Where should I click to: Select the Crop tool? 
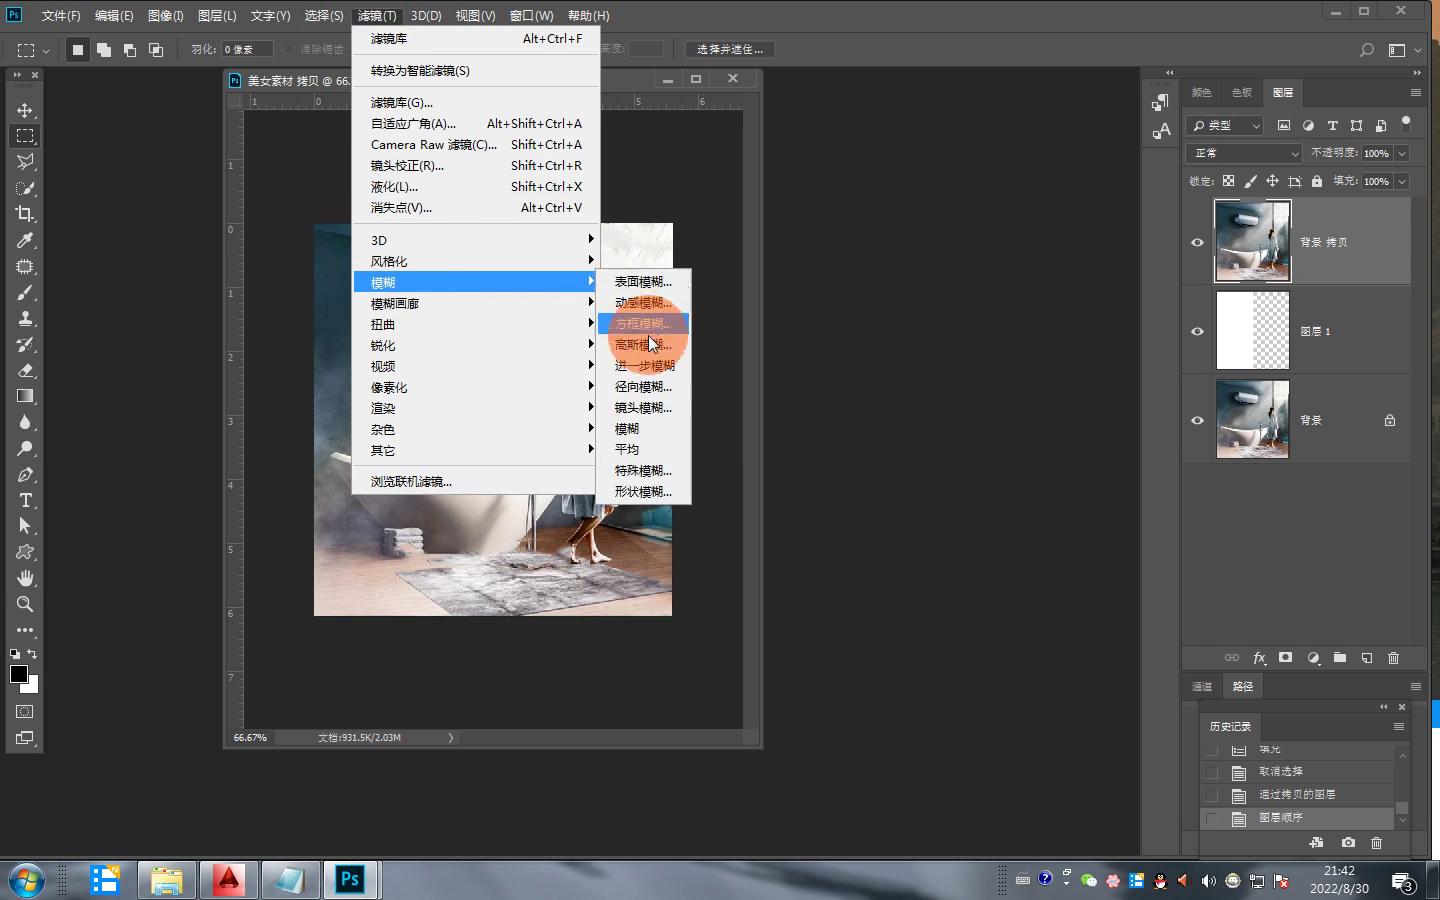click(x=25, y=214)
